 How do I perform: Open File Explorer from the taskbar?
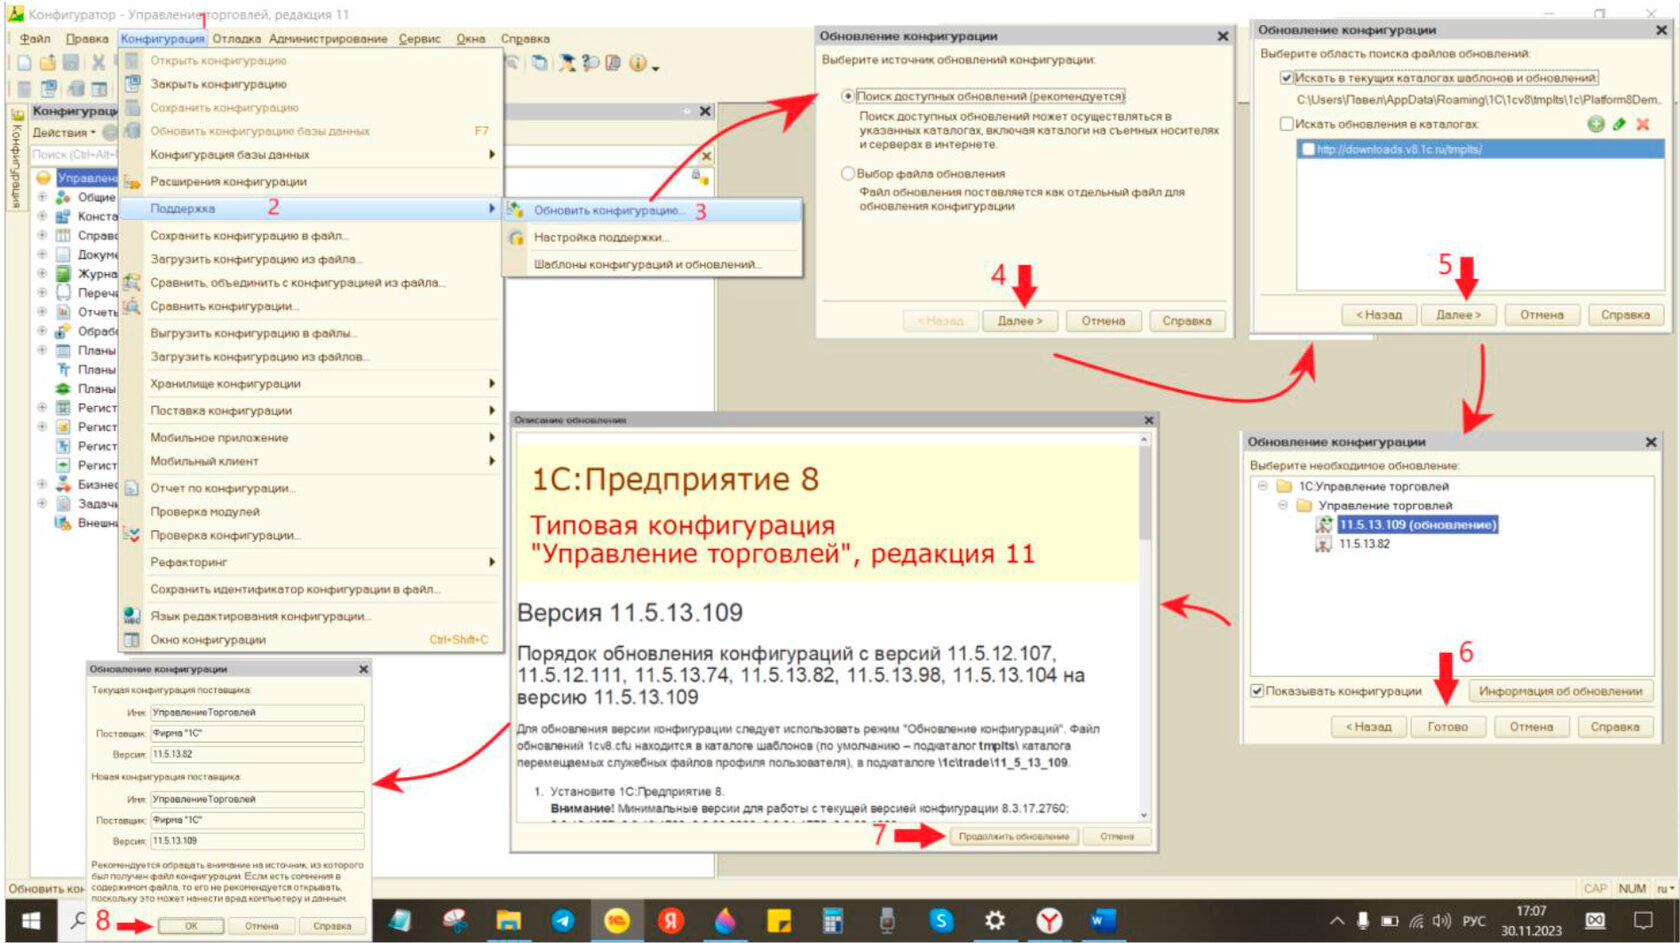(x=508, y=920)
